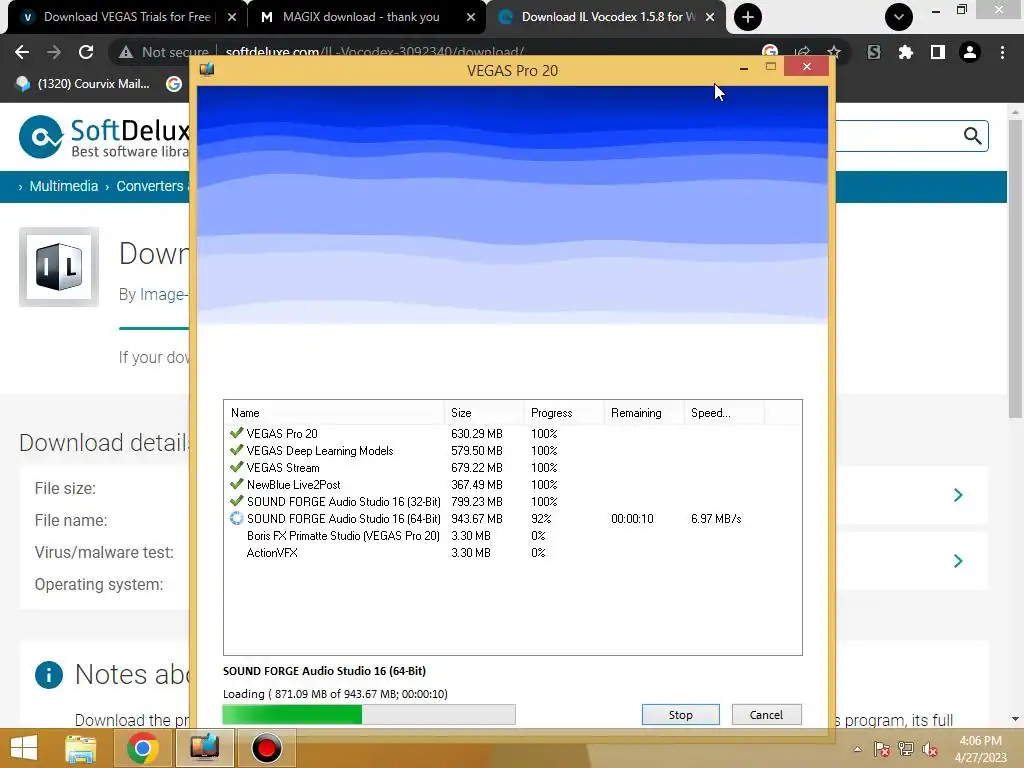
Task: Select VEGAS Deep Learning Models row
Action: click(513, 451)
